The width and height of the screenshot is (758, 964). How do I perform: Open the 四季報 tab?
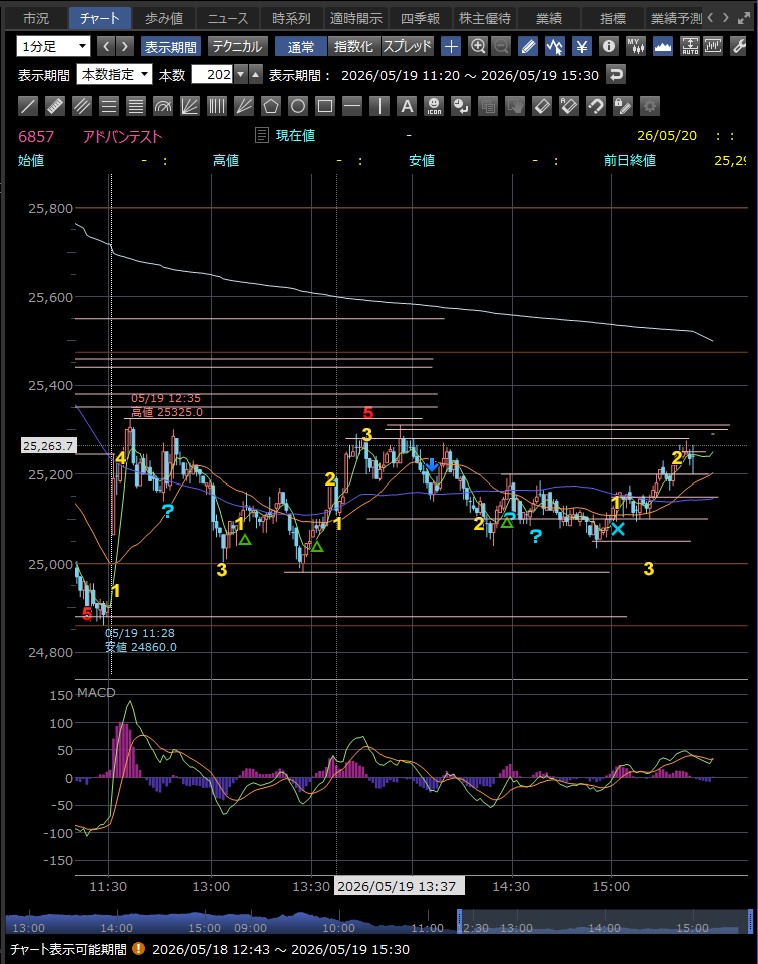(420, 18)
